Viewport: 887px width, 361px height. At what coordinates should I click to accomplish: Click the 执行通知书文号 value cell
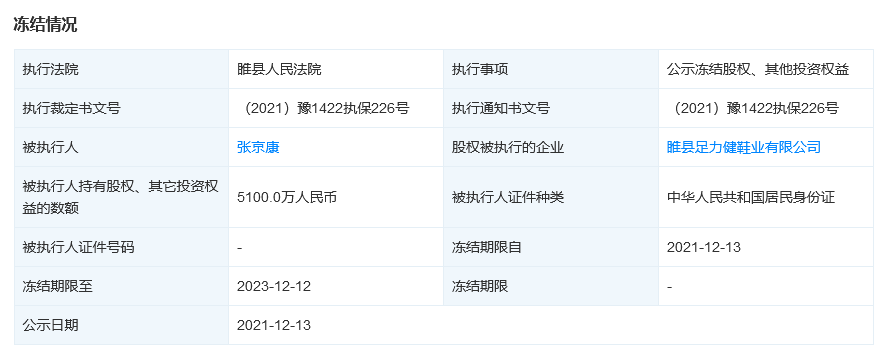(x=766, y=109)
